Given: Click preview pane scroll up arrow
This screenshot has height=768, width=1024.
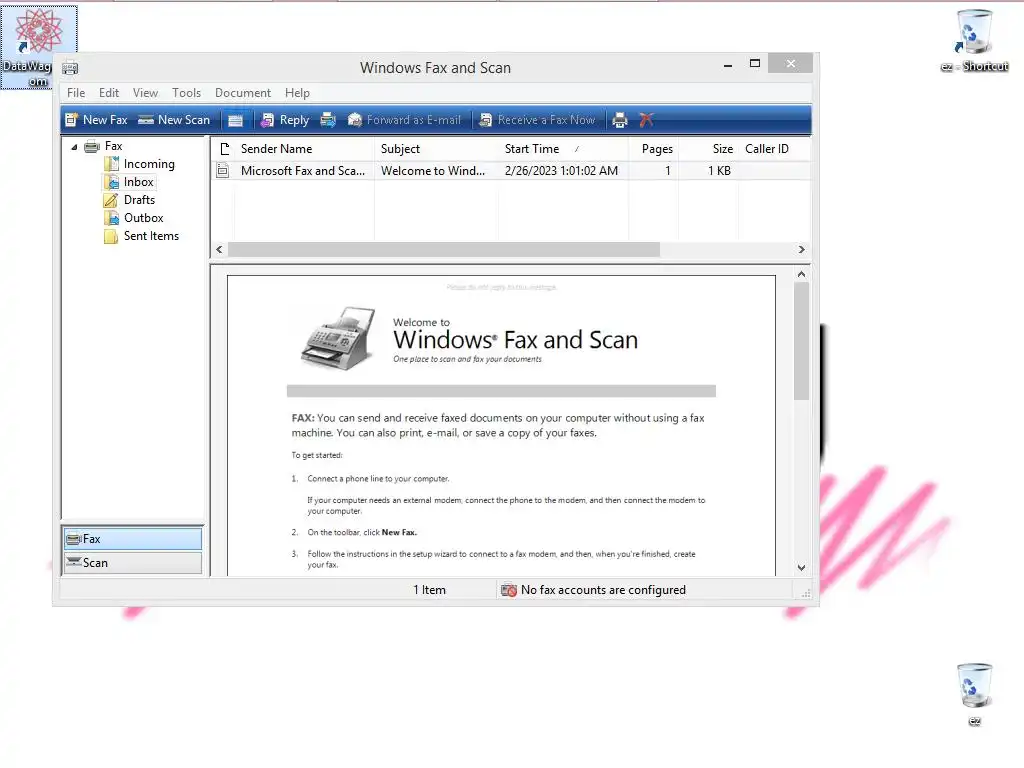Looking at the screenshot, I should (801, 274).
